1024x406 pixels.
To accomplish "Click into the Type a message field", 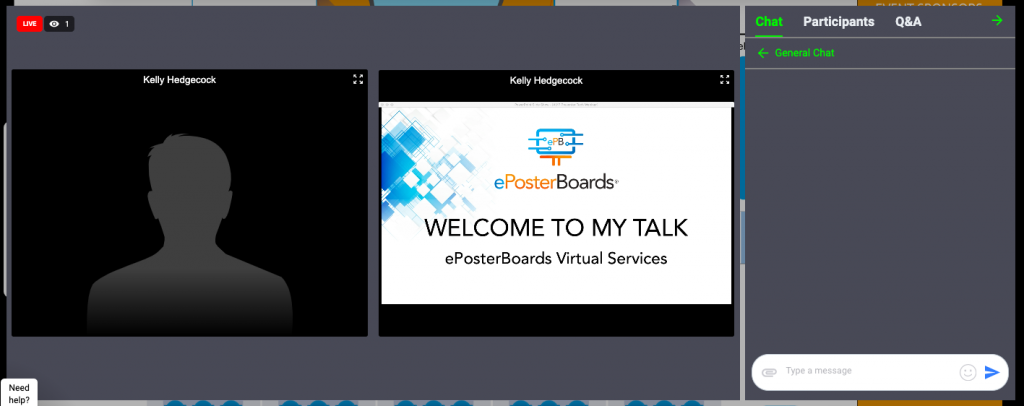I will (x=869, y=371).
